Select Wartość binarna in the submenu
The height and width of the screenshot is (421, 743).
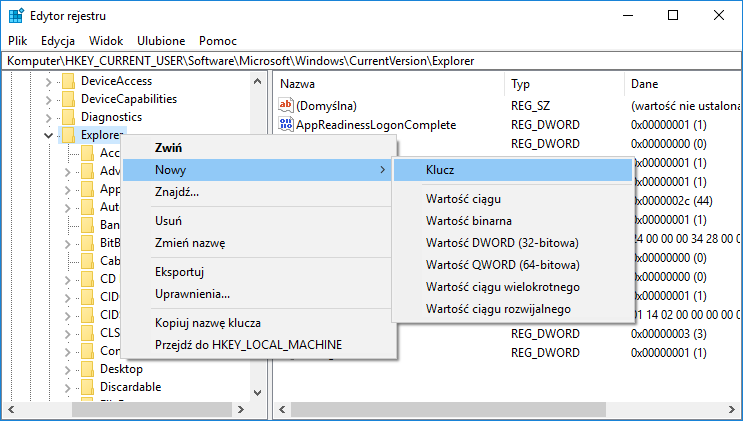[x=513, y=221]
